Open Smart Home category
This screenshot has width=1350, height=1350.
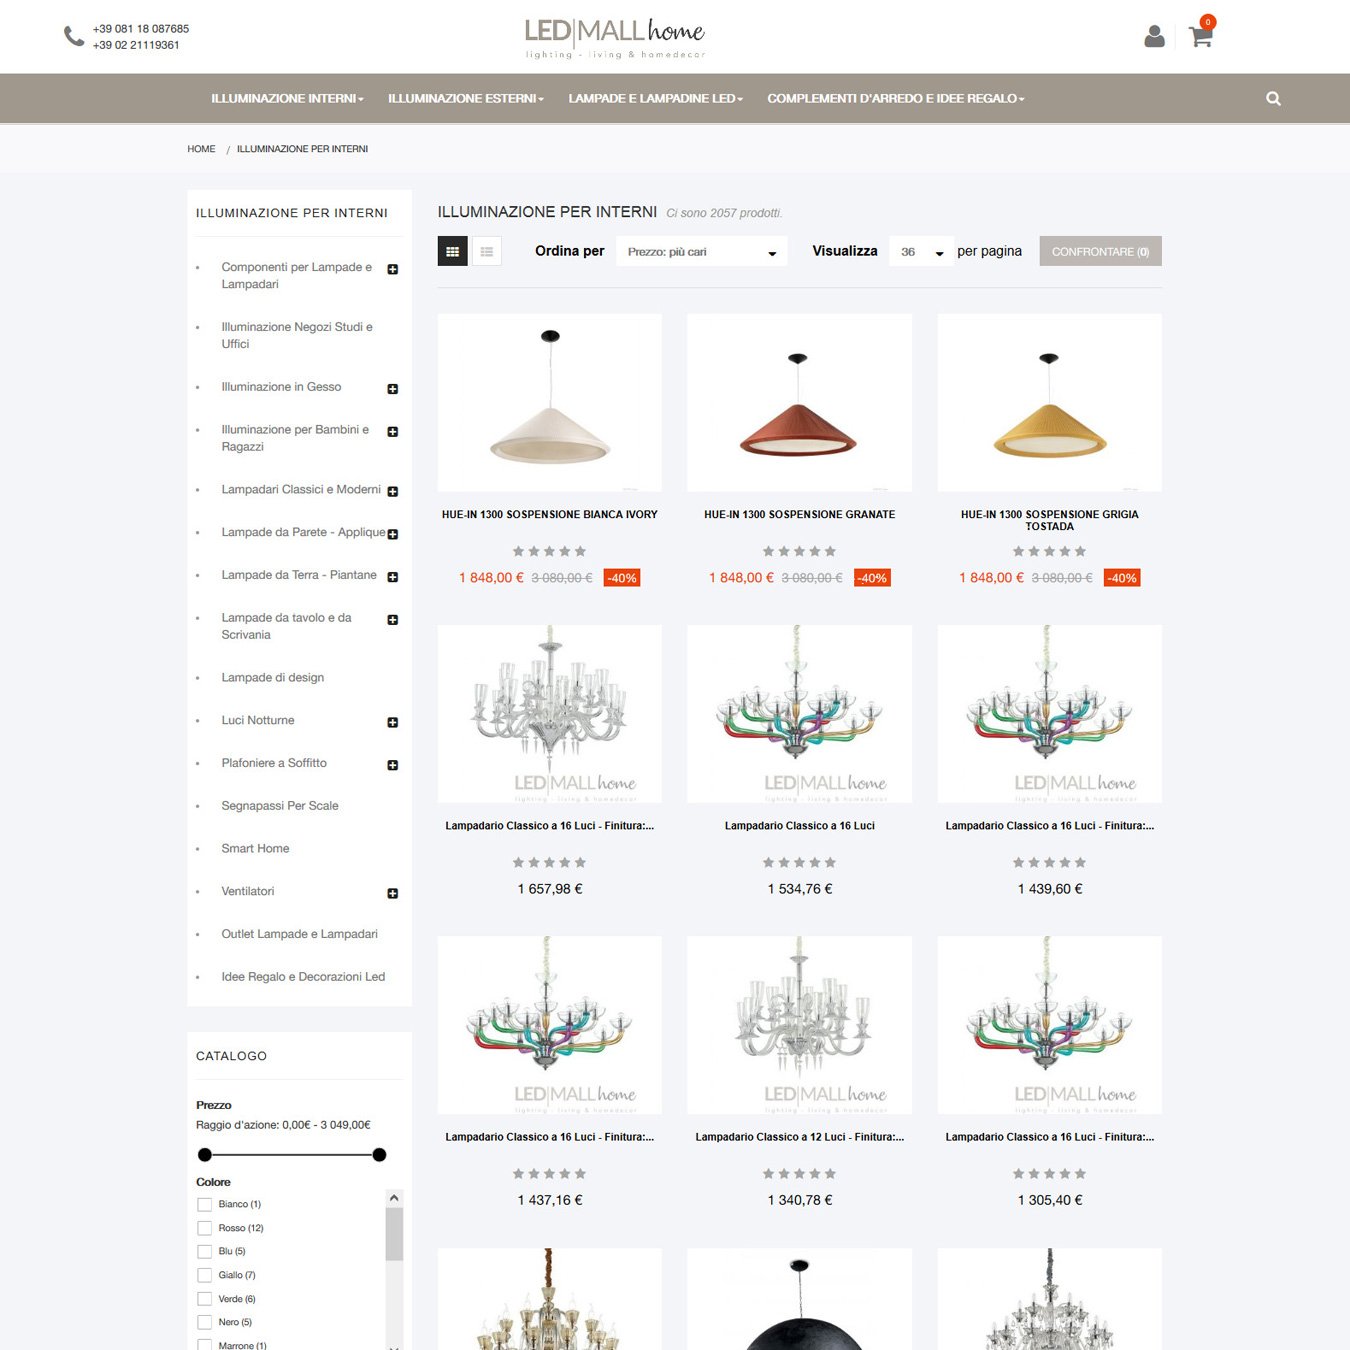point(255,849)
